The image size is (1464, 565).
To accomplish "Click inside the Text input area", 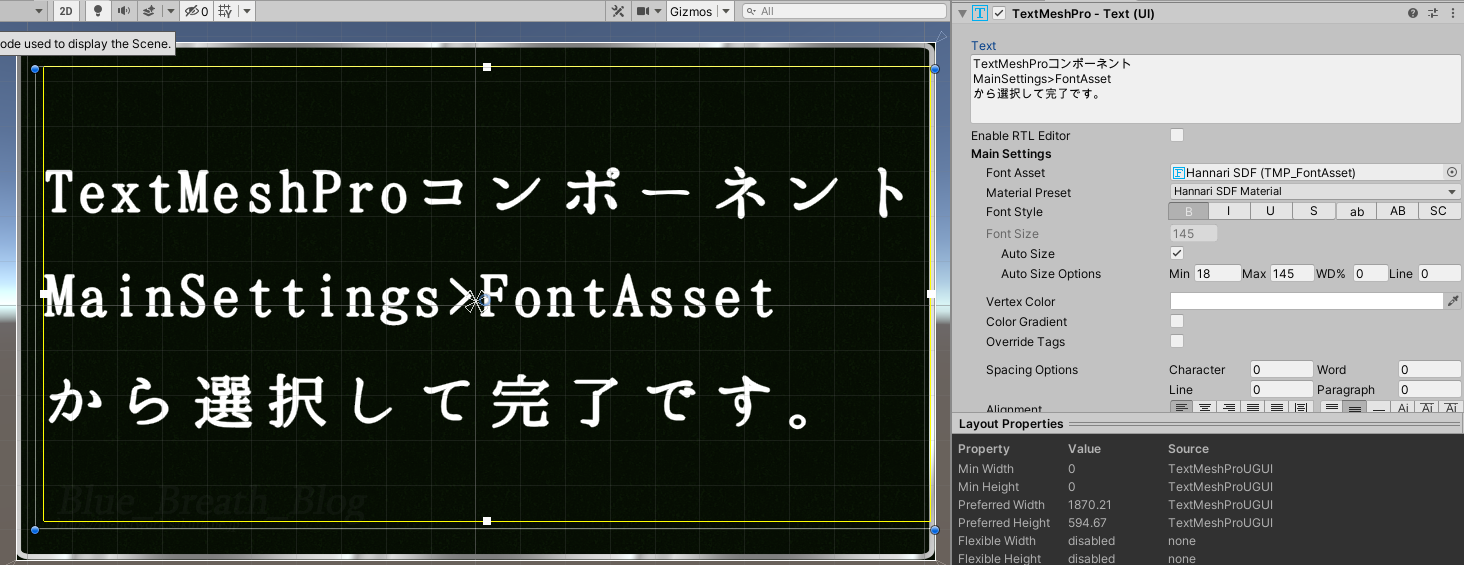I will coord(1216,89).
